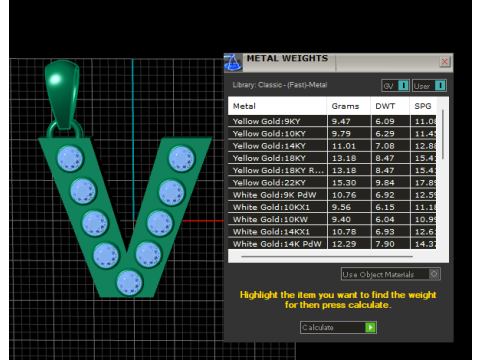Viewport: 480px width, 360px height.
Task: Click the Metal column header
Action: 277,106
